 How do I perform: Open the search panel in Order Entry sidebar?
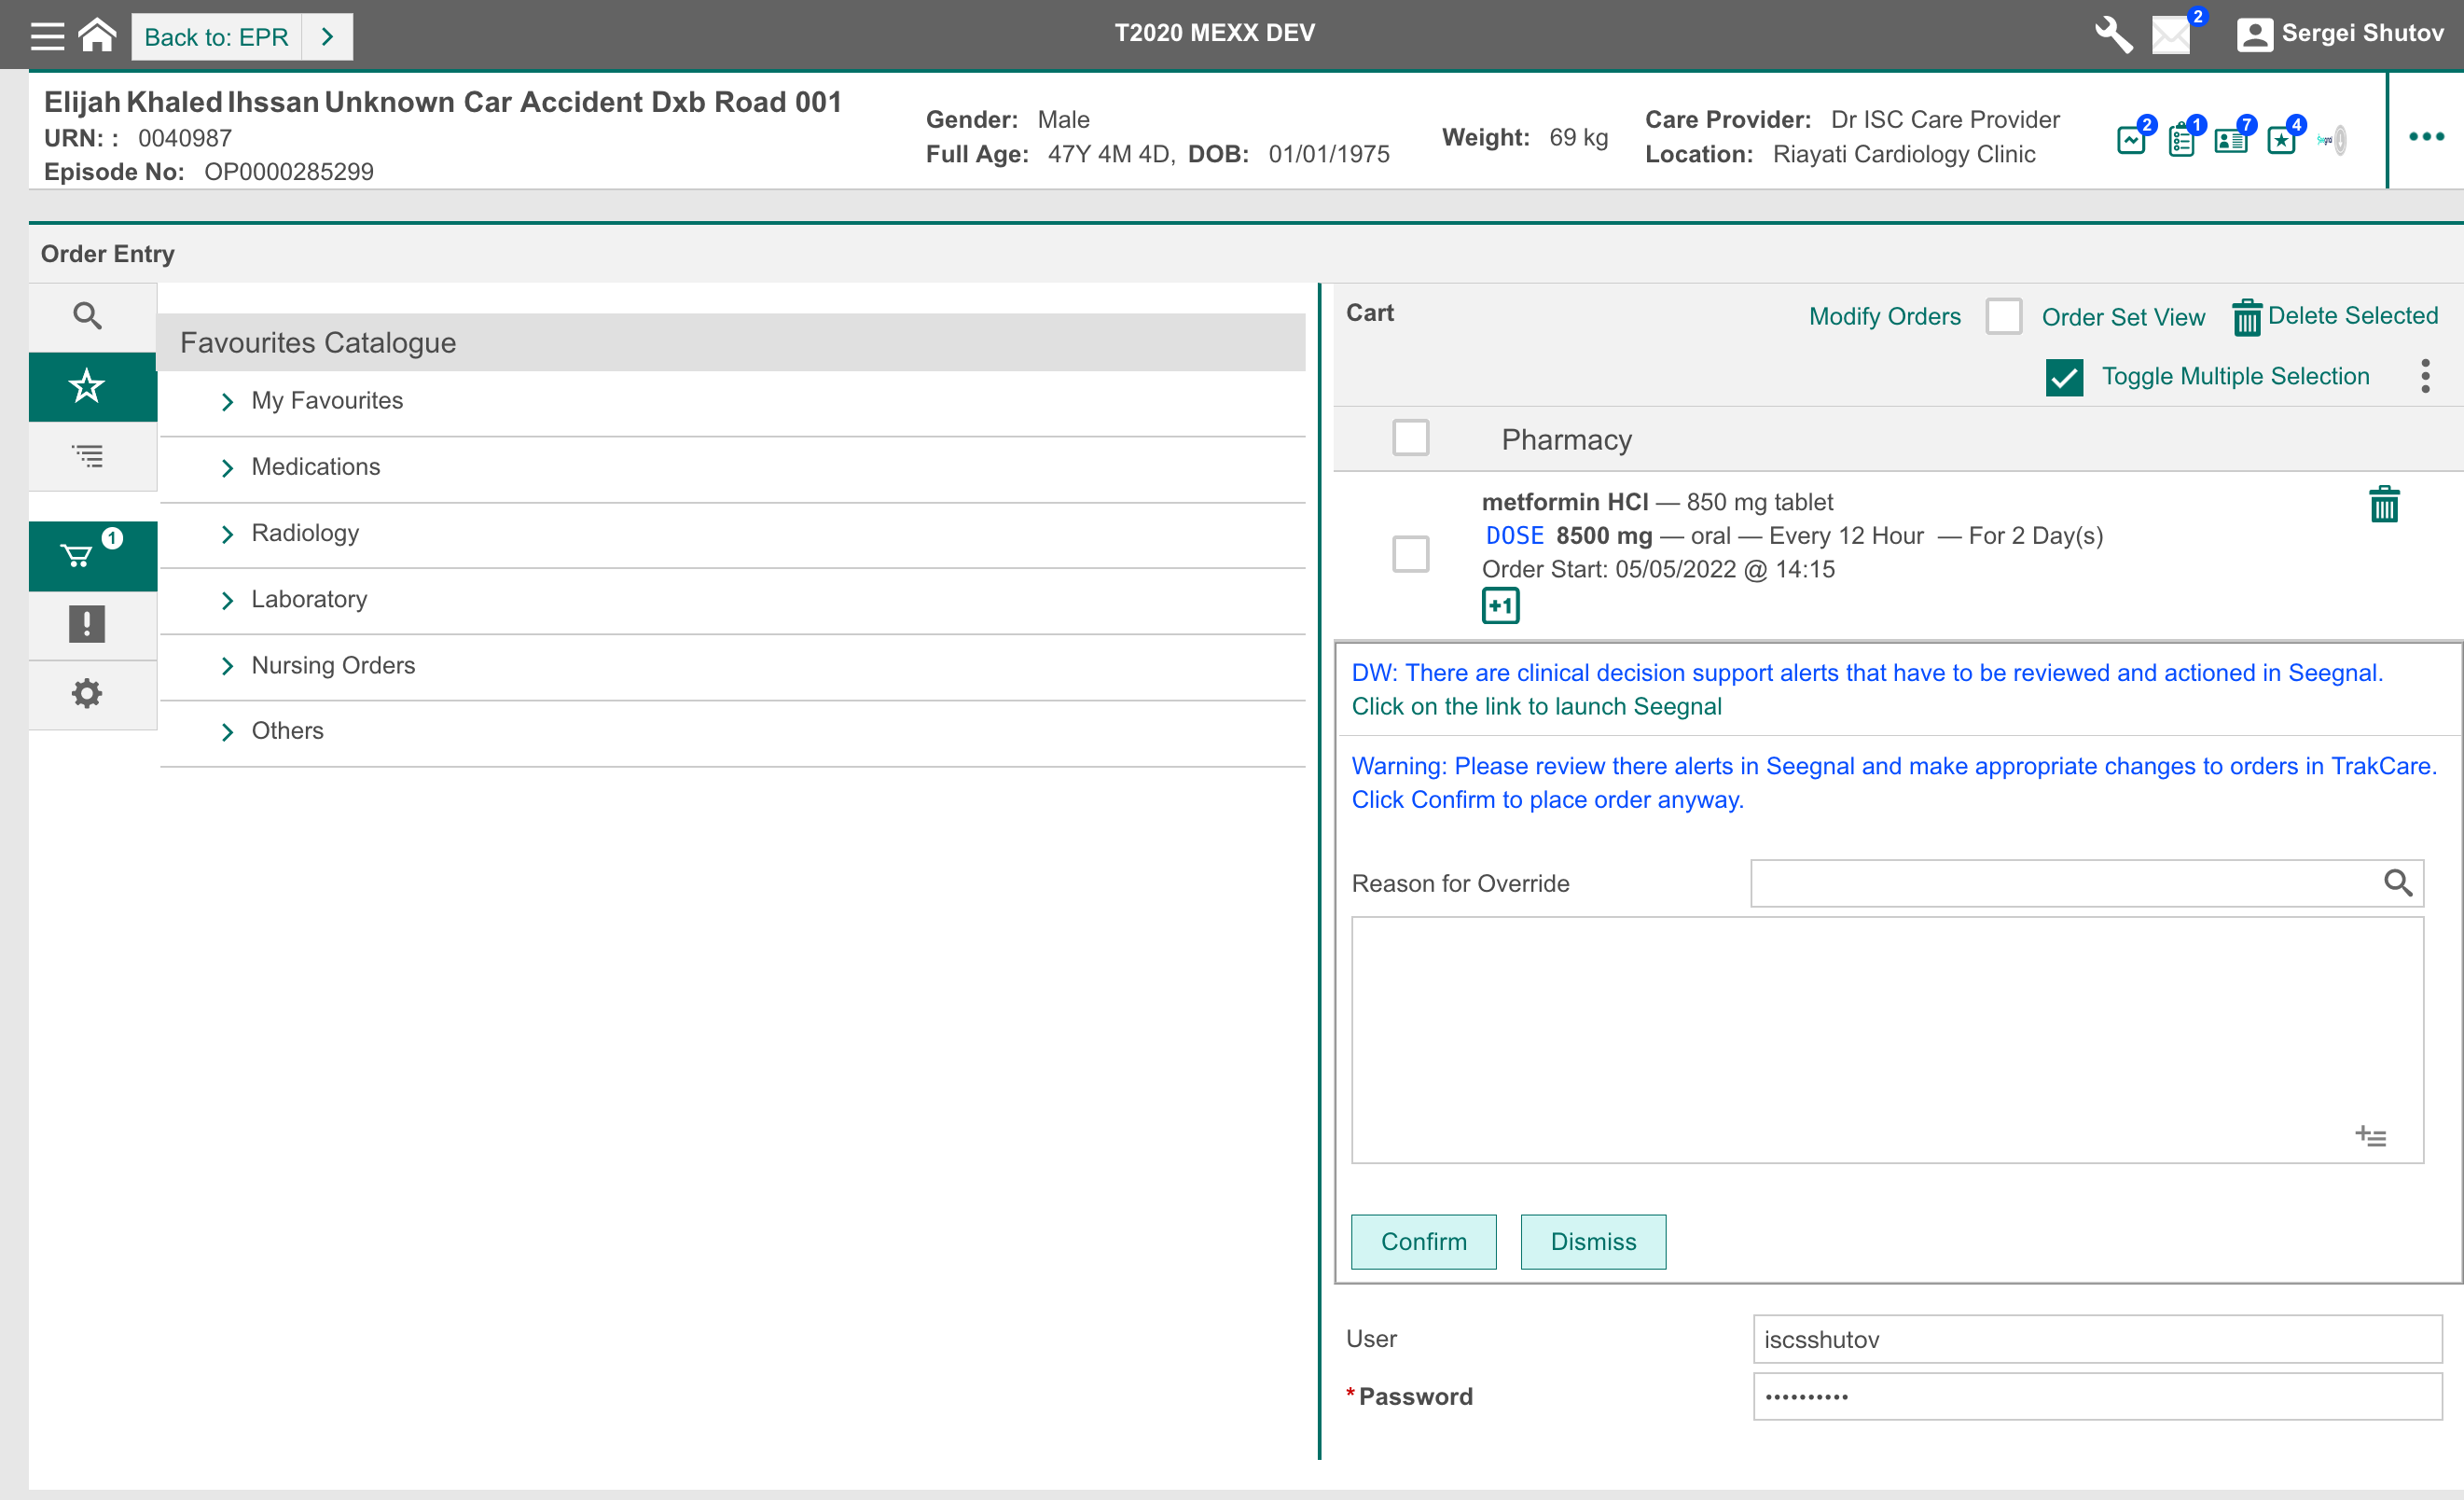[88, 315]
